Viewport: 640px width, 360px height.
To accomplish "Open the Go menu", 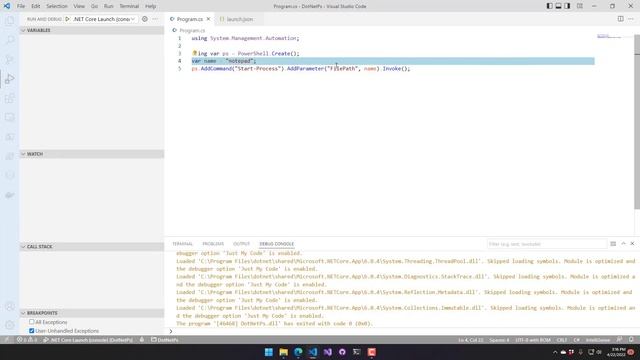I will click(x=94, y=6).
